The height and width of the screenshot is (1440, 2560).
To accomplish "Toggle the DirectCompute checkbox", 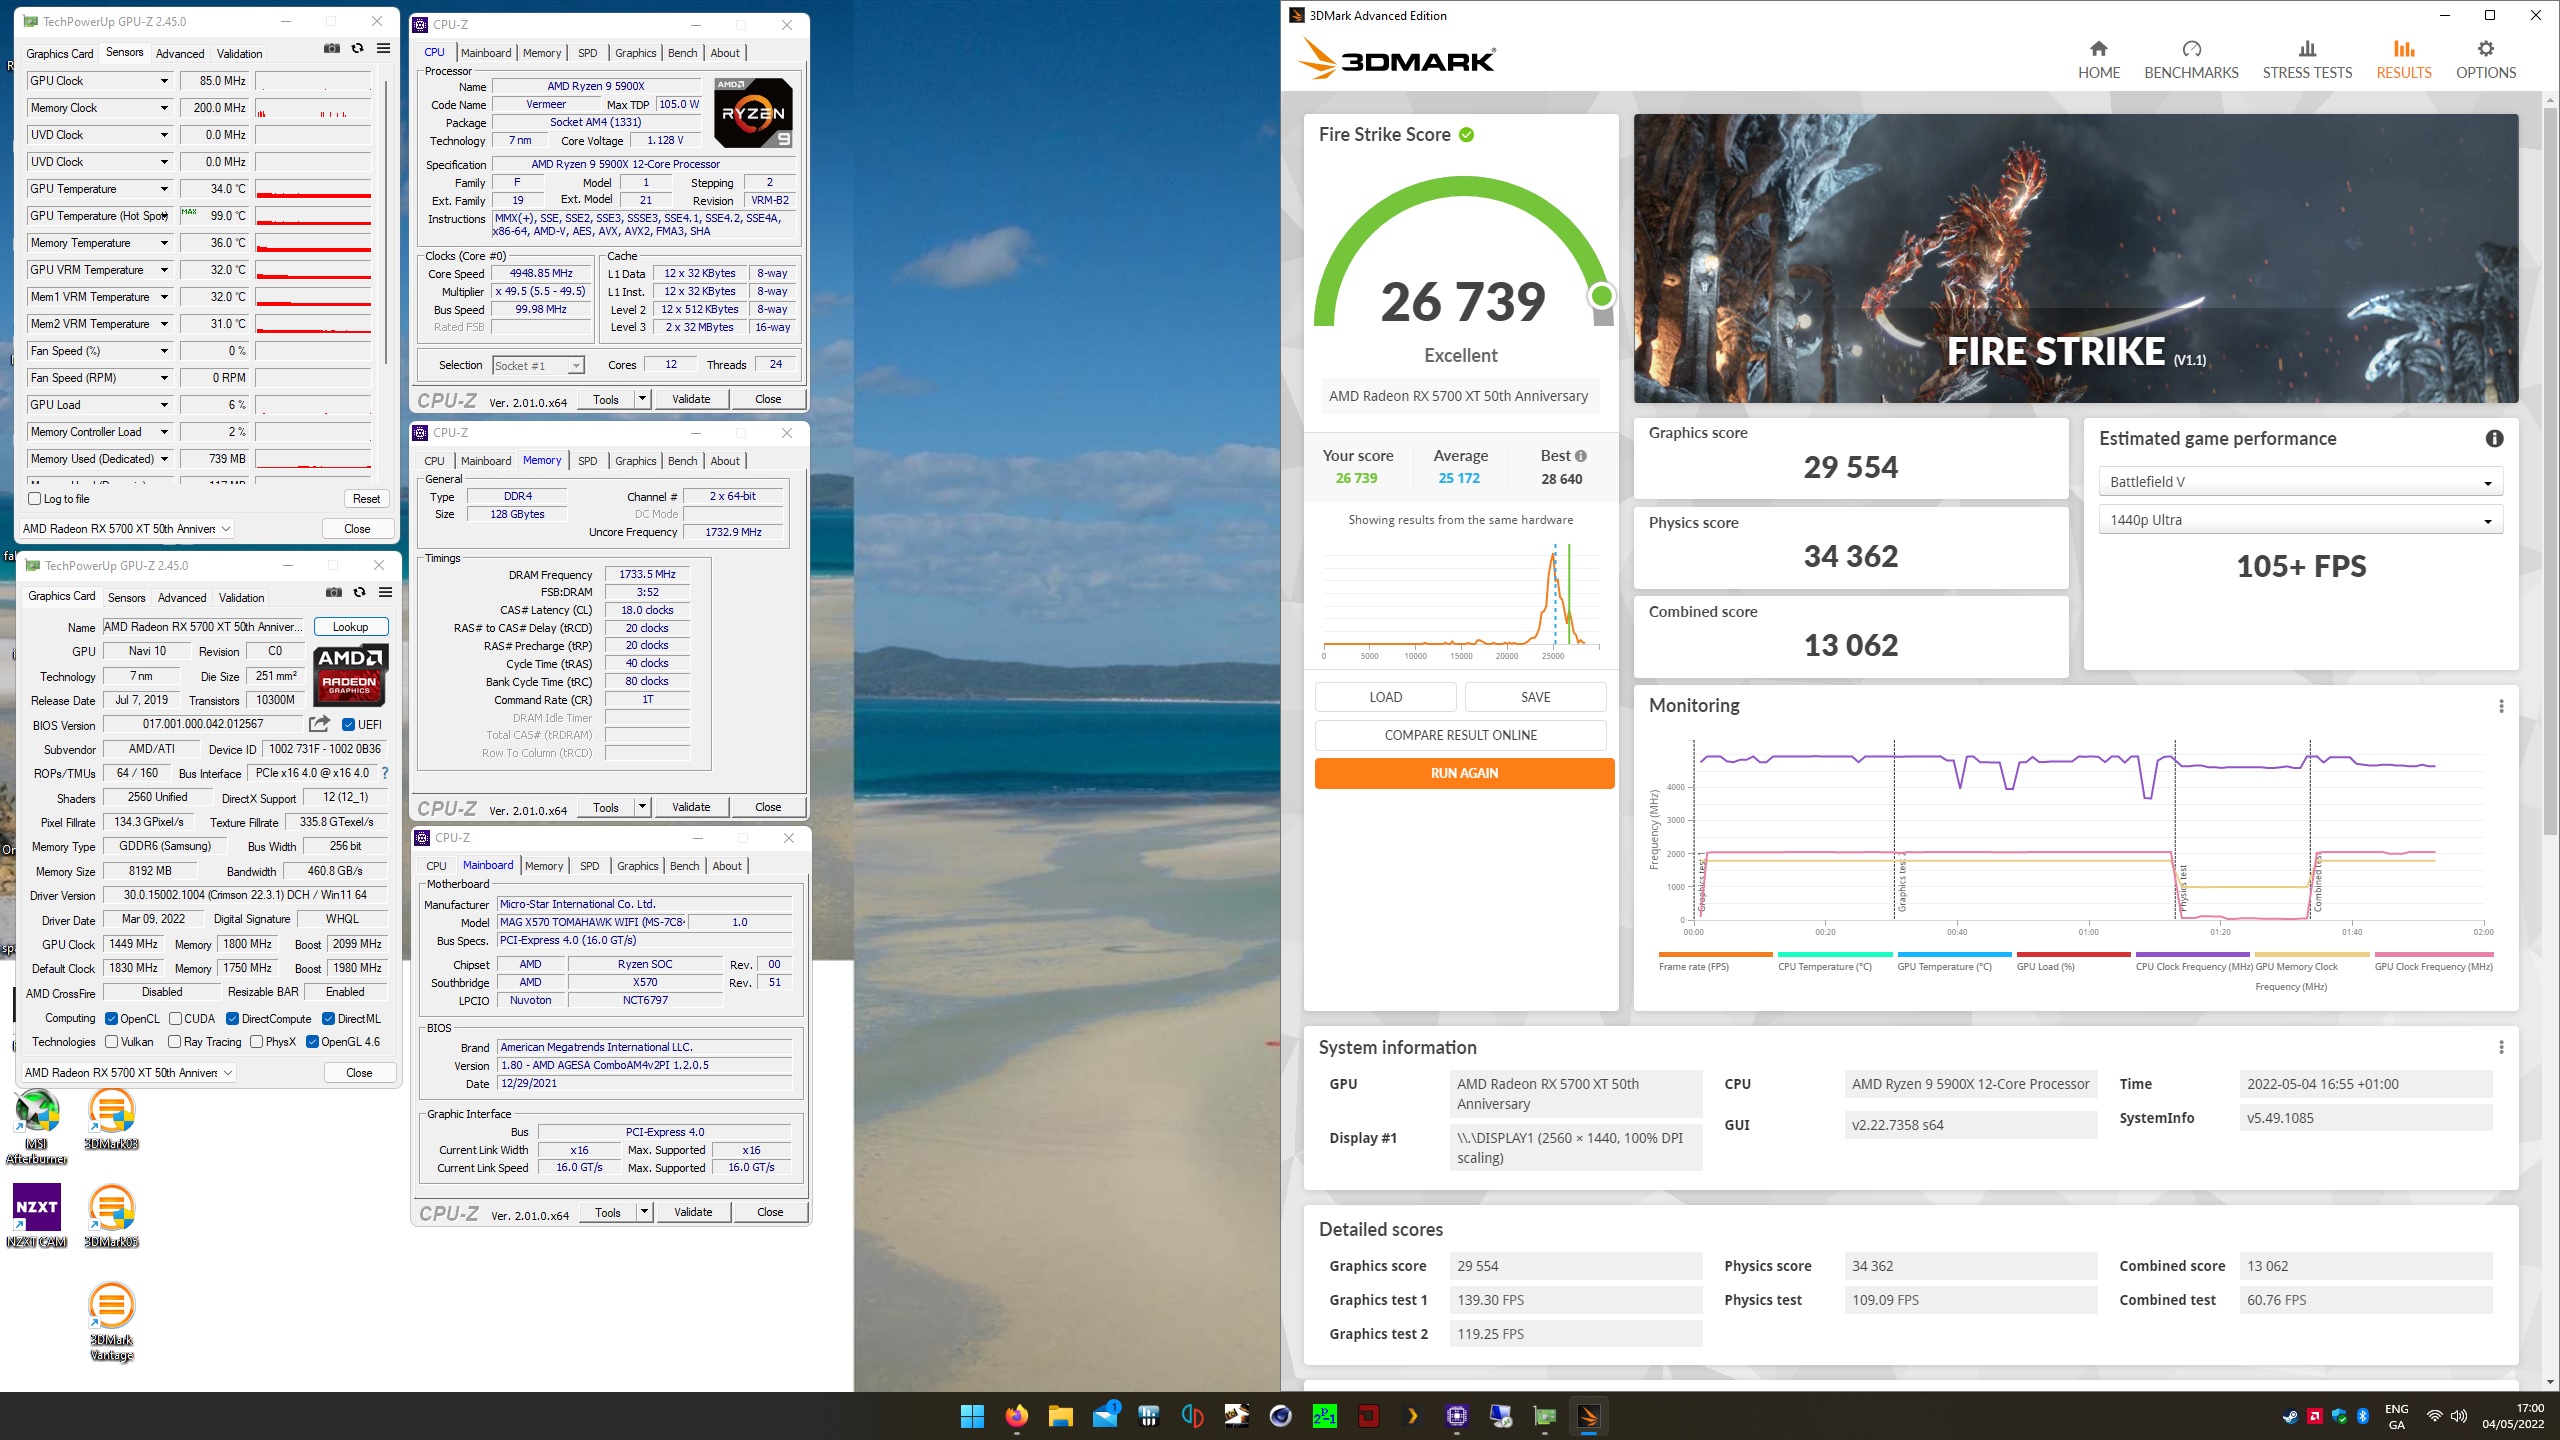I will click(x=232, y=1019).
